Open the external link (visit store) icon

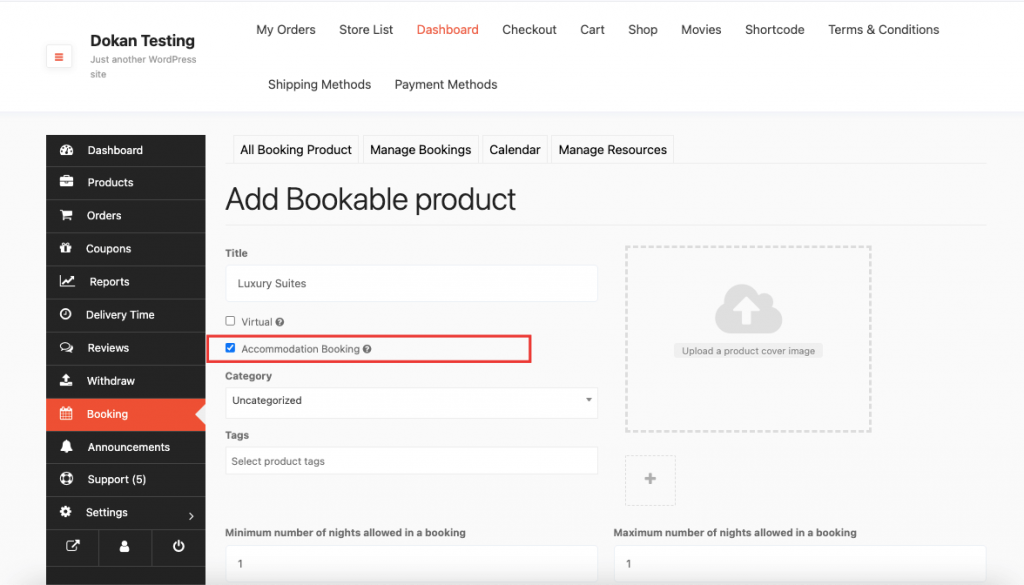point(72,546)
